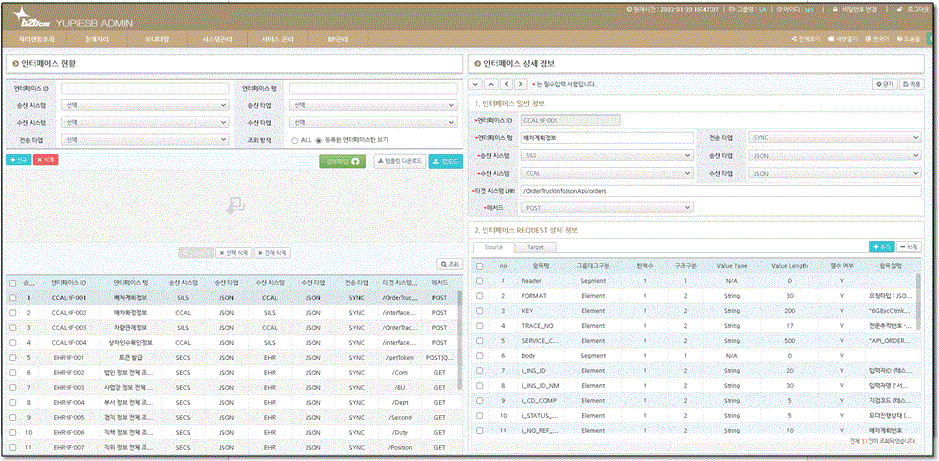Open 전체보기 site map icon
The image size is (939, 461).
(x=805, y=39)
